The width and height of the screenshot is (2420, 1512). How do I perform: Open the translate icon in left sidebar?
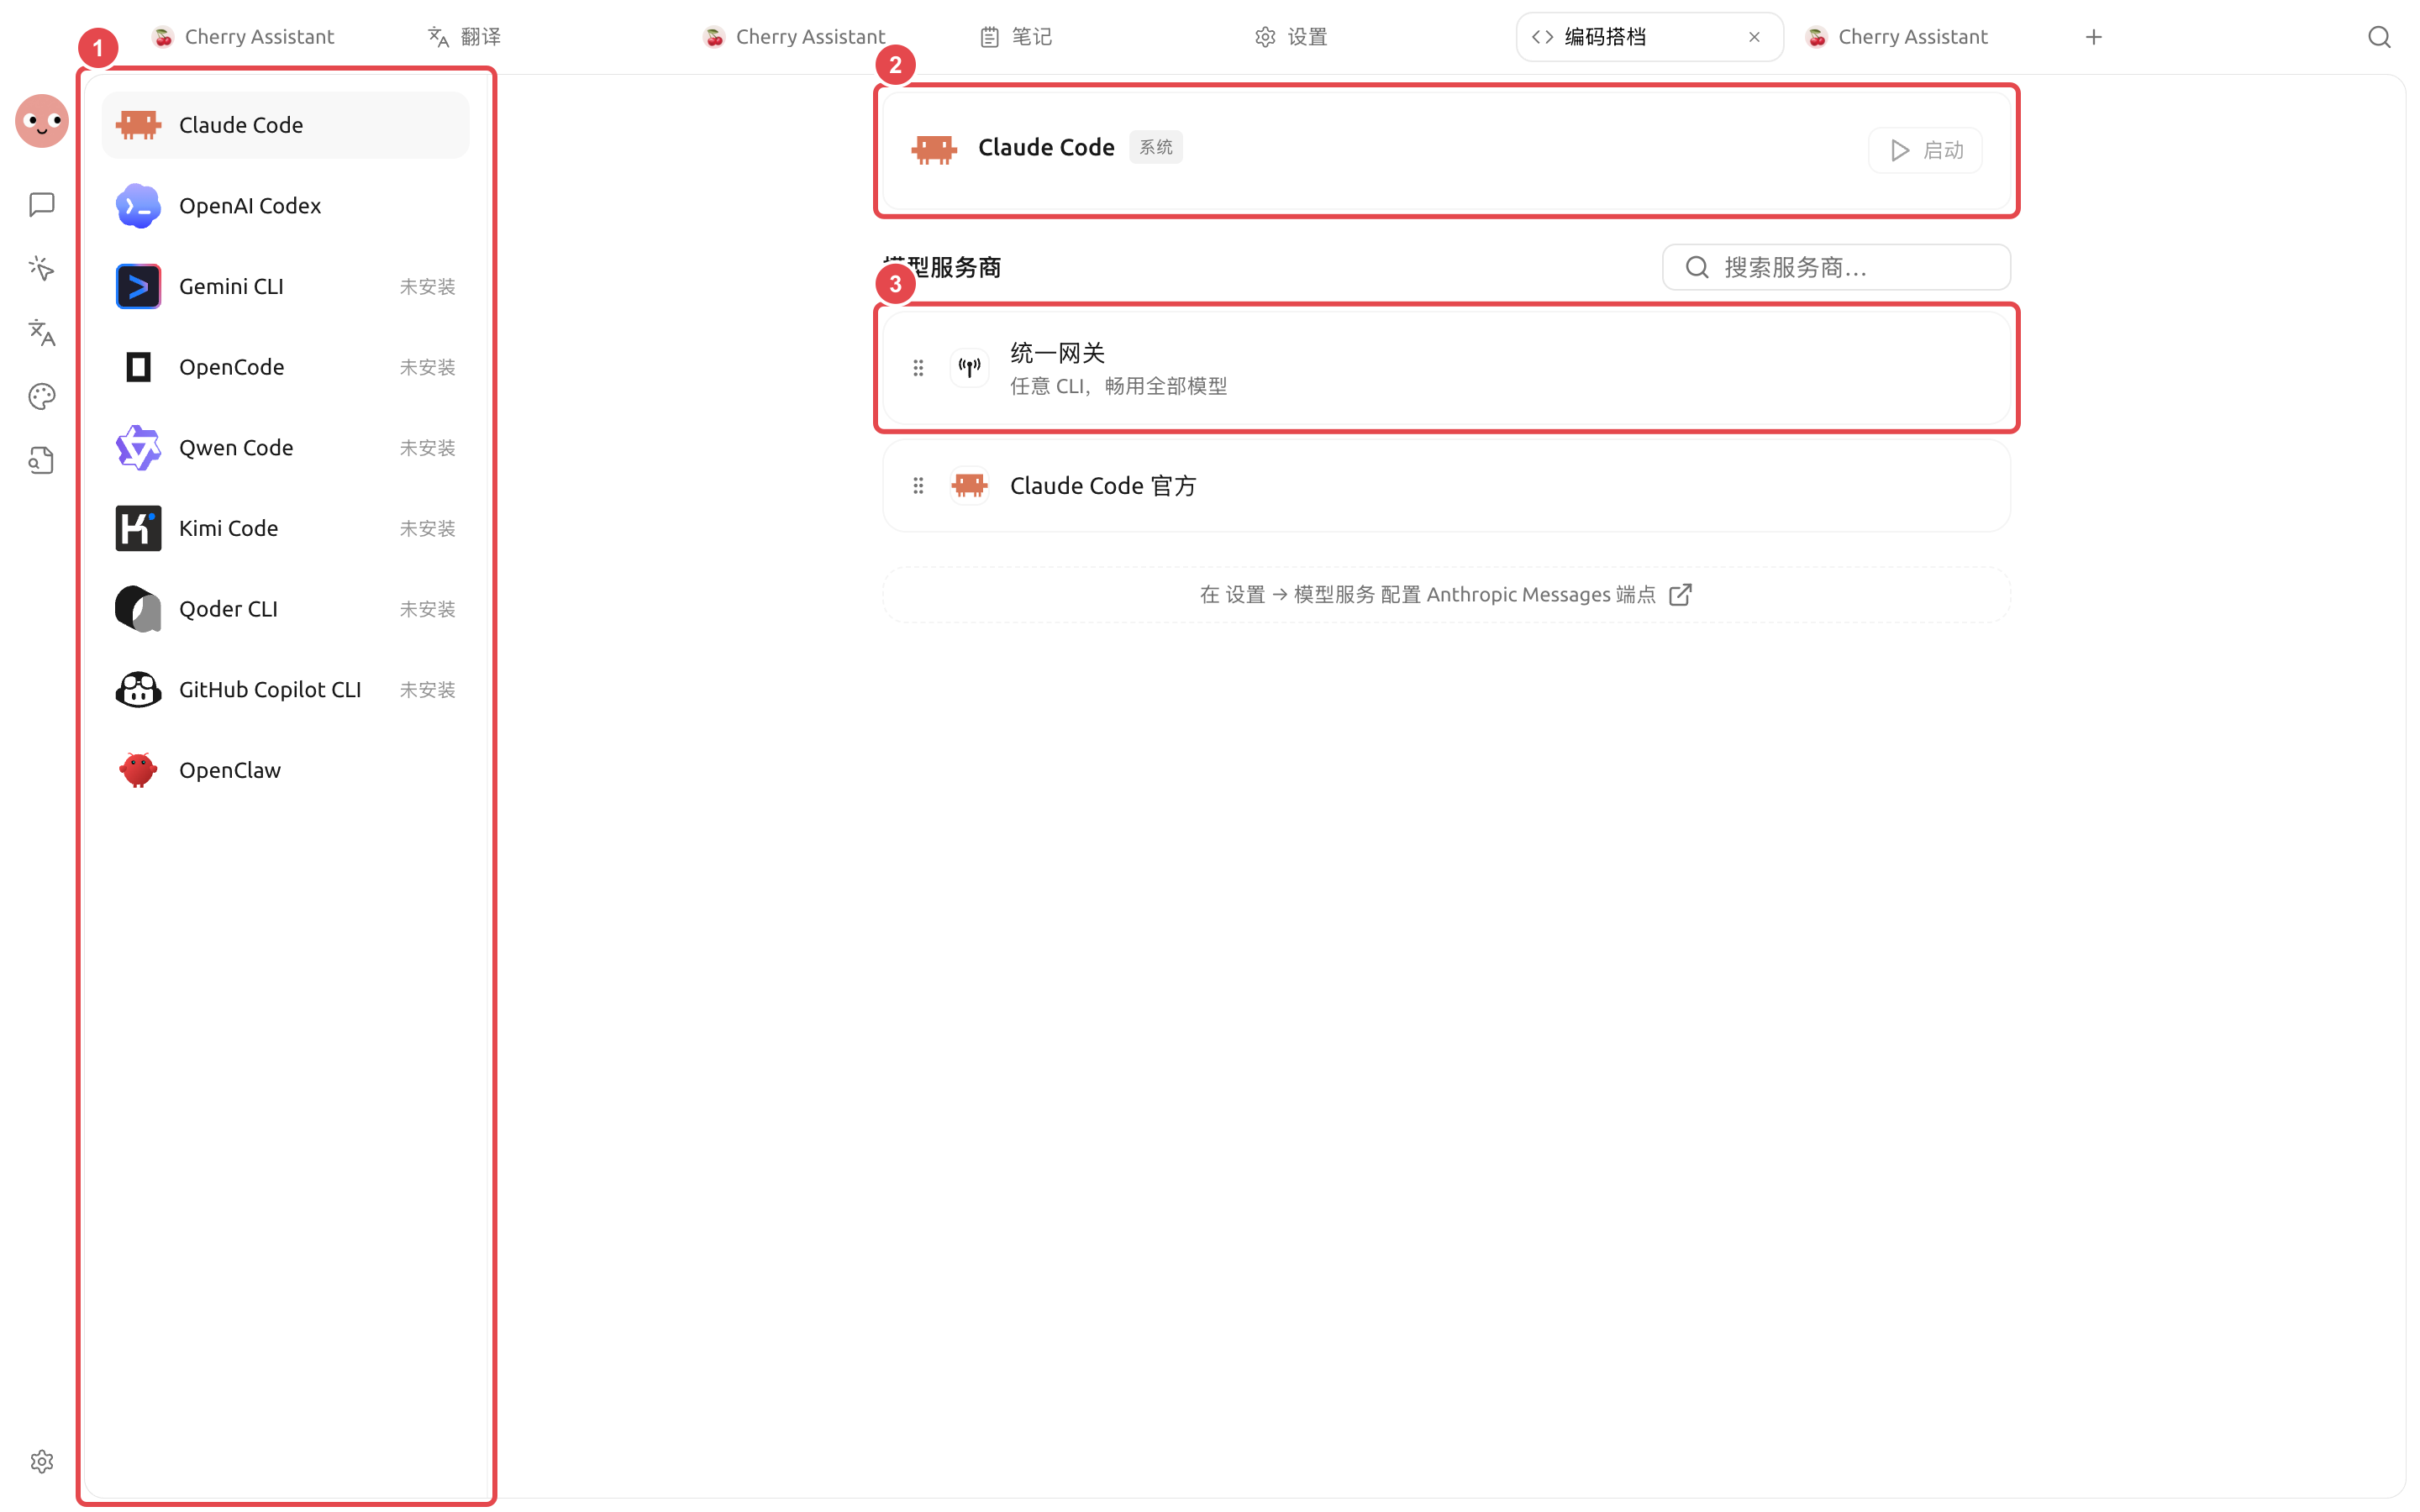tap(42, 332)
